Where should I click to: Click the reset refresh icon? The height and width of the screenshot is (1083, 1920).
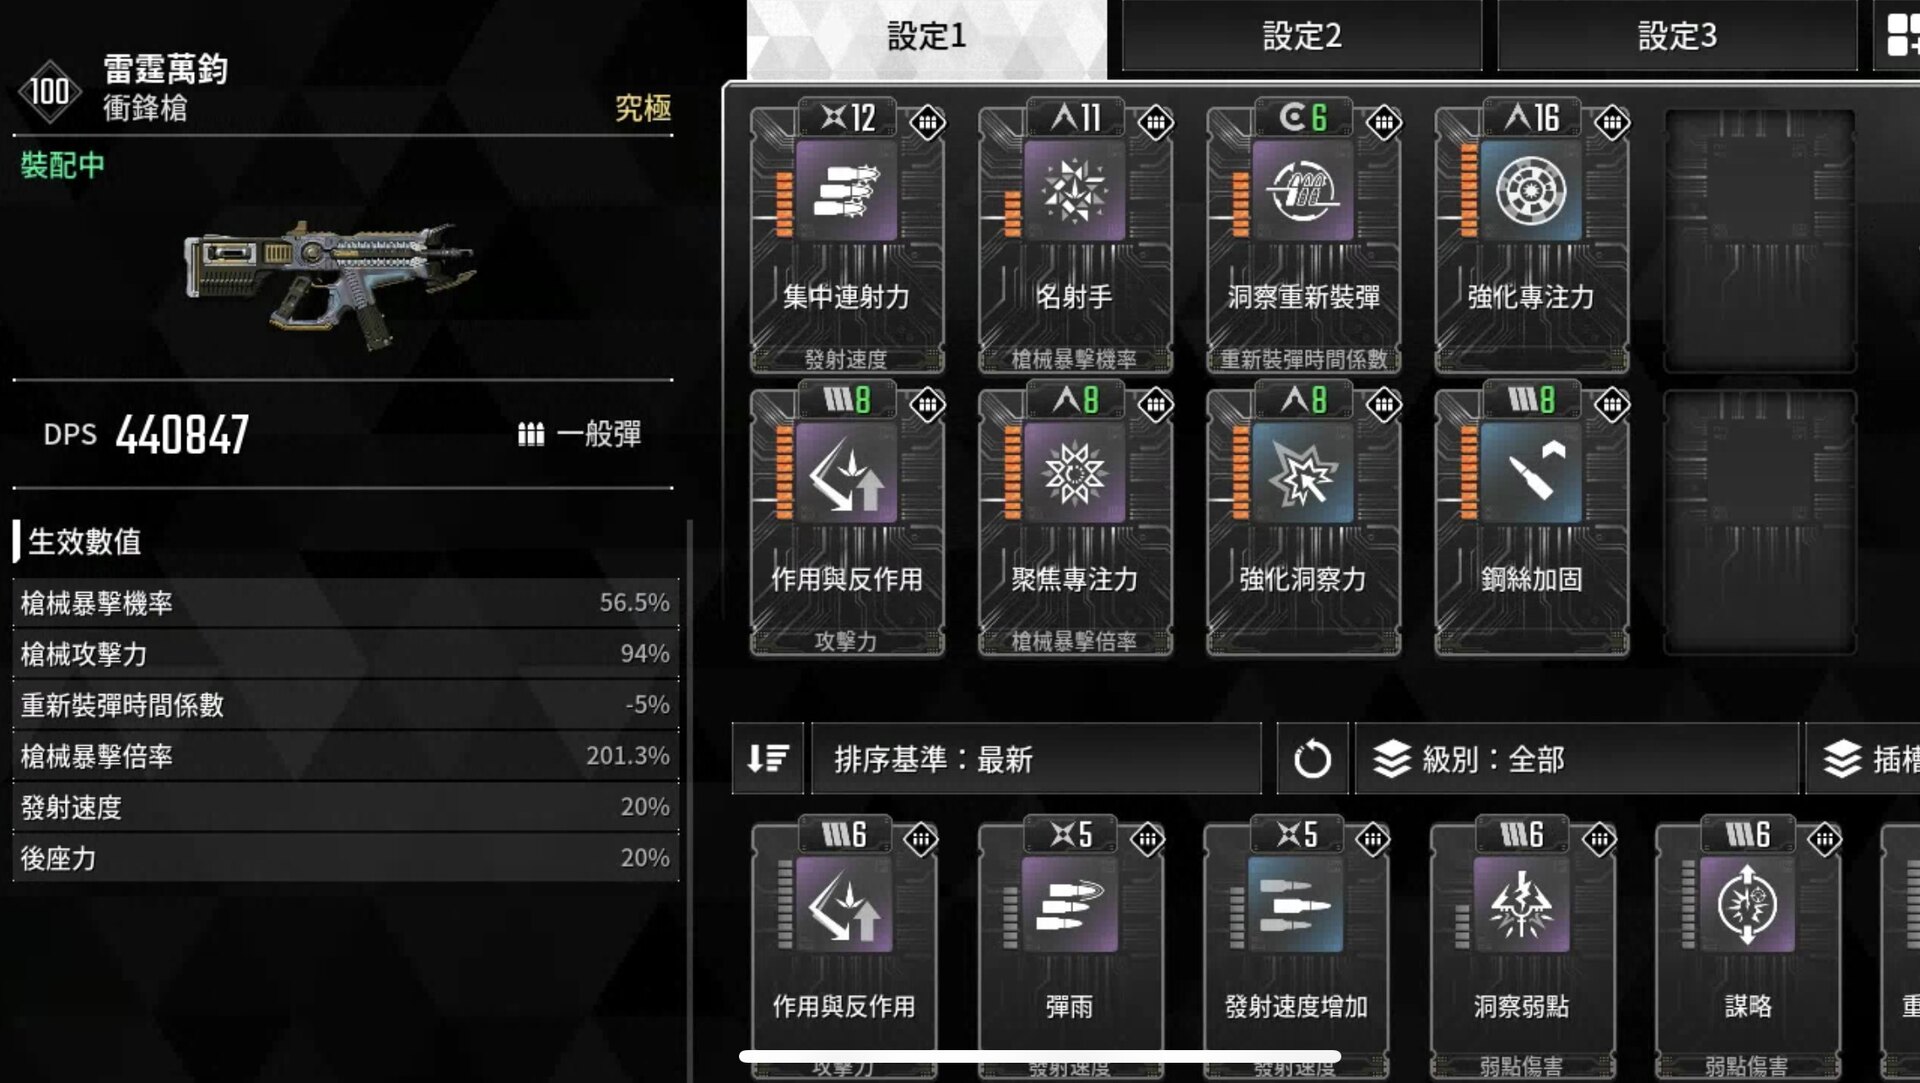point(1312,759)
